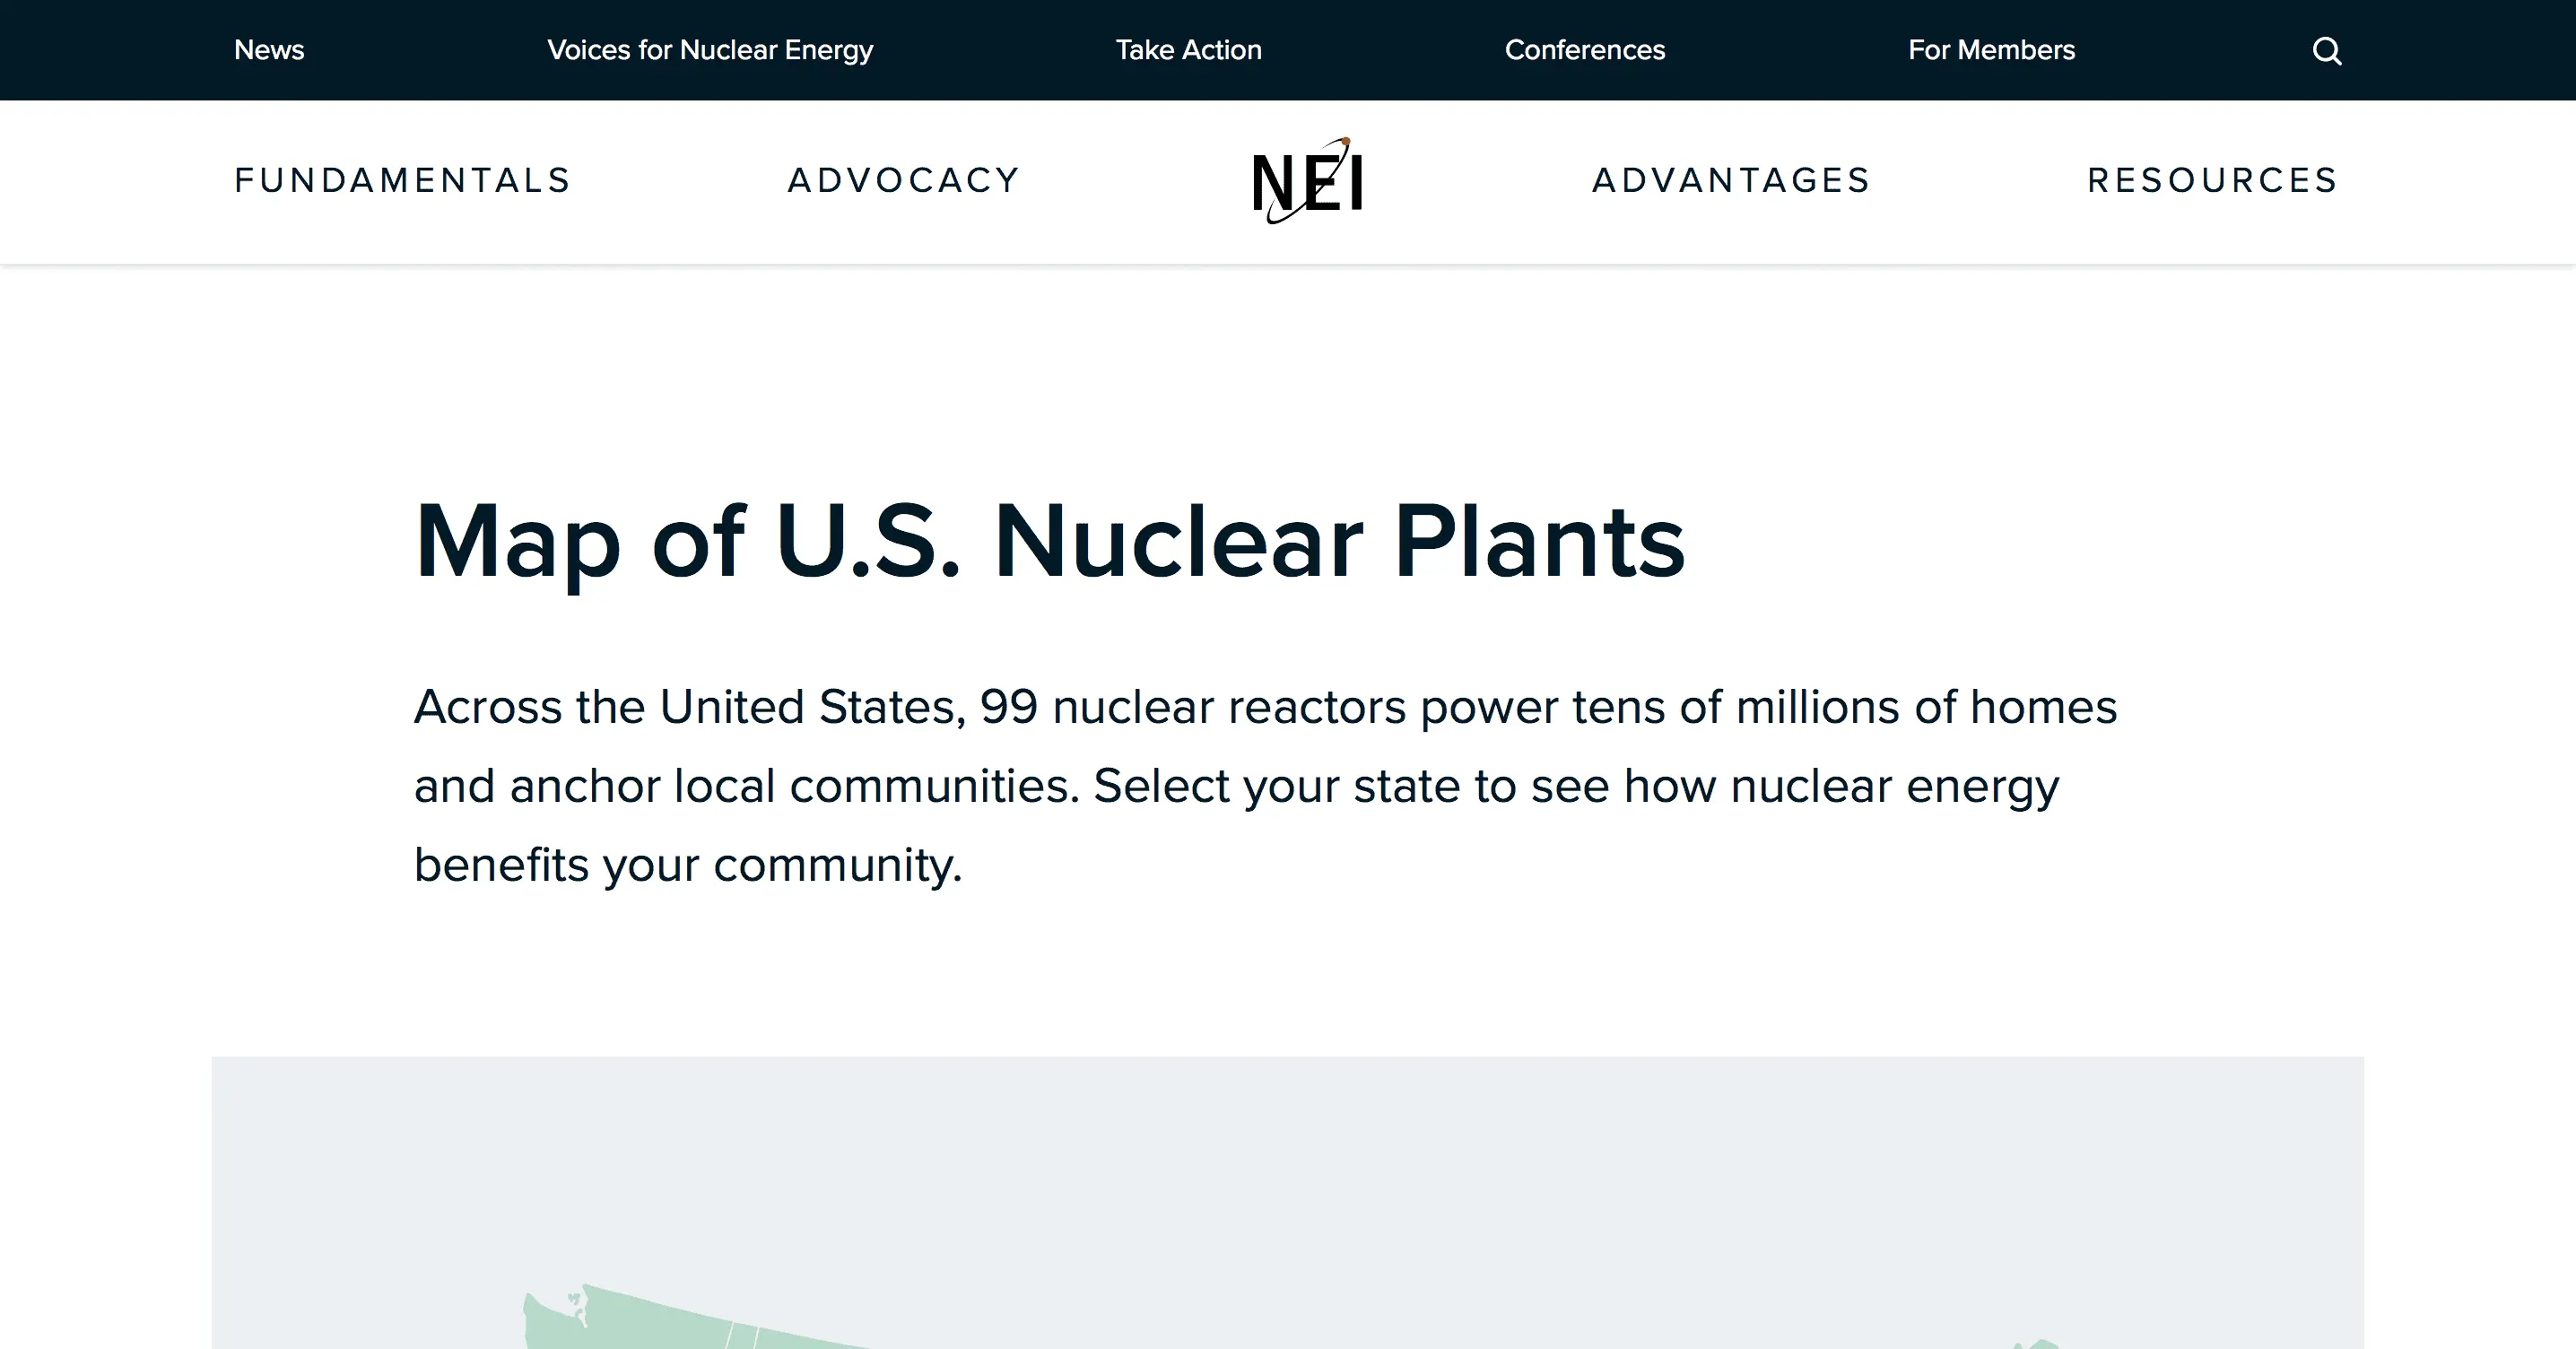This screenshot has height=1349, width=2576.
Task: Click empty gray area of the map
Action: pyautogui.click(x=1300, y=1180)
